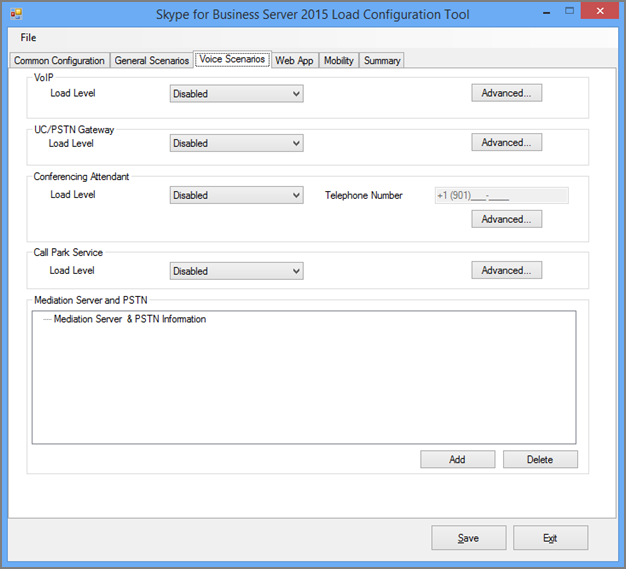Viewport: 626px width, 569px height.
Task: Expand the VoIP Load Level dropdown
Action: coord(236,93)
